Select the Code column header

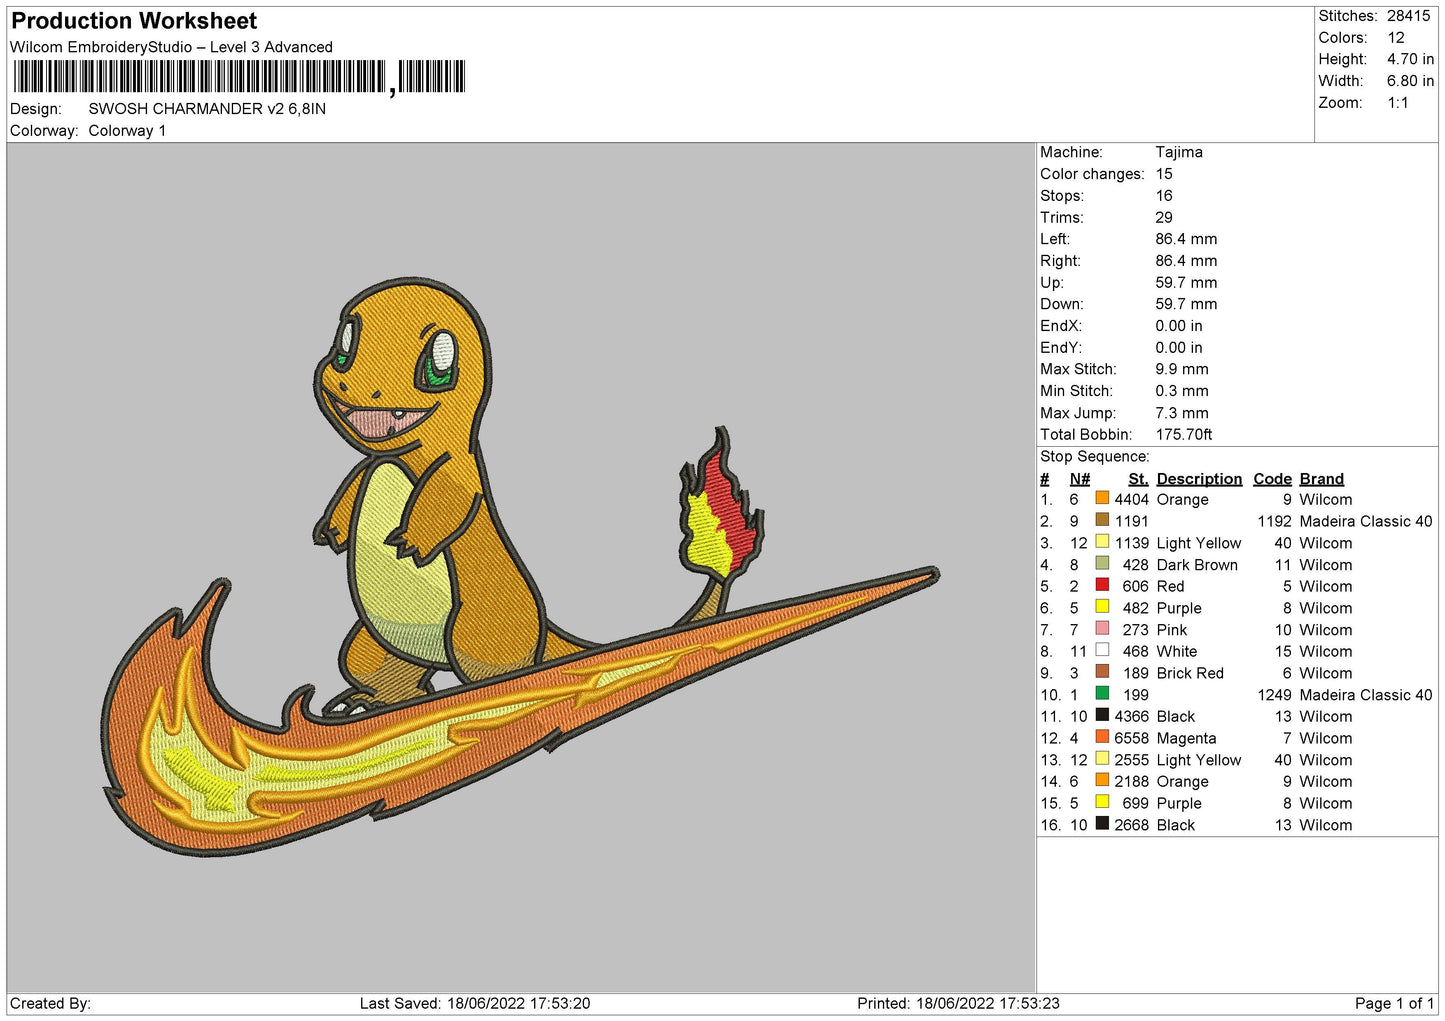coord(1272,479)
